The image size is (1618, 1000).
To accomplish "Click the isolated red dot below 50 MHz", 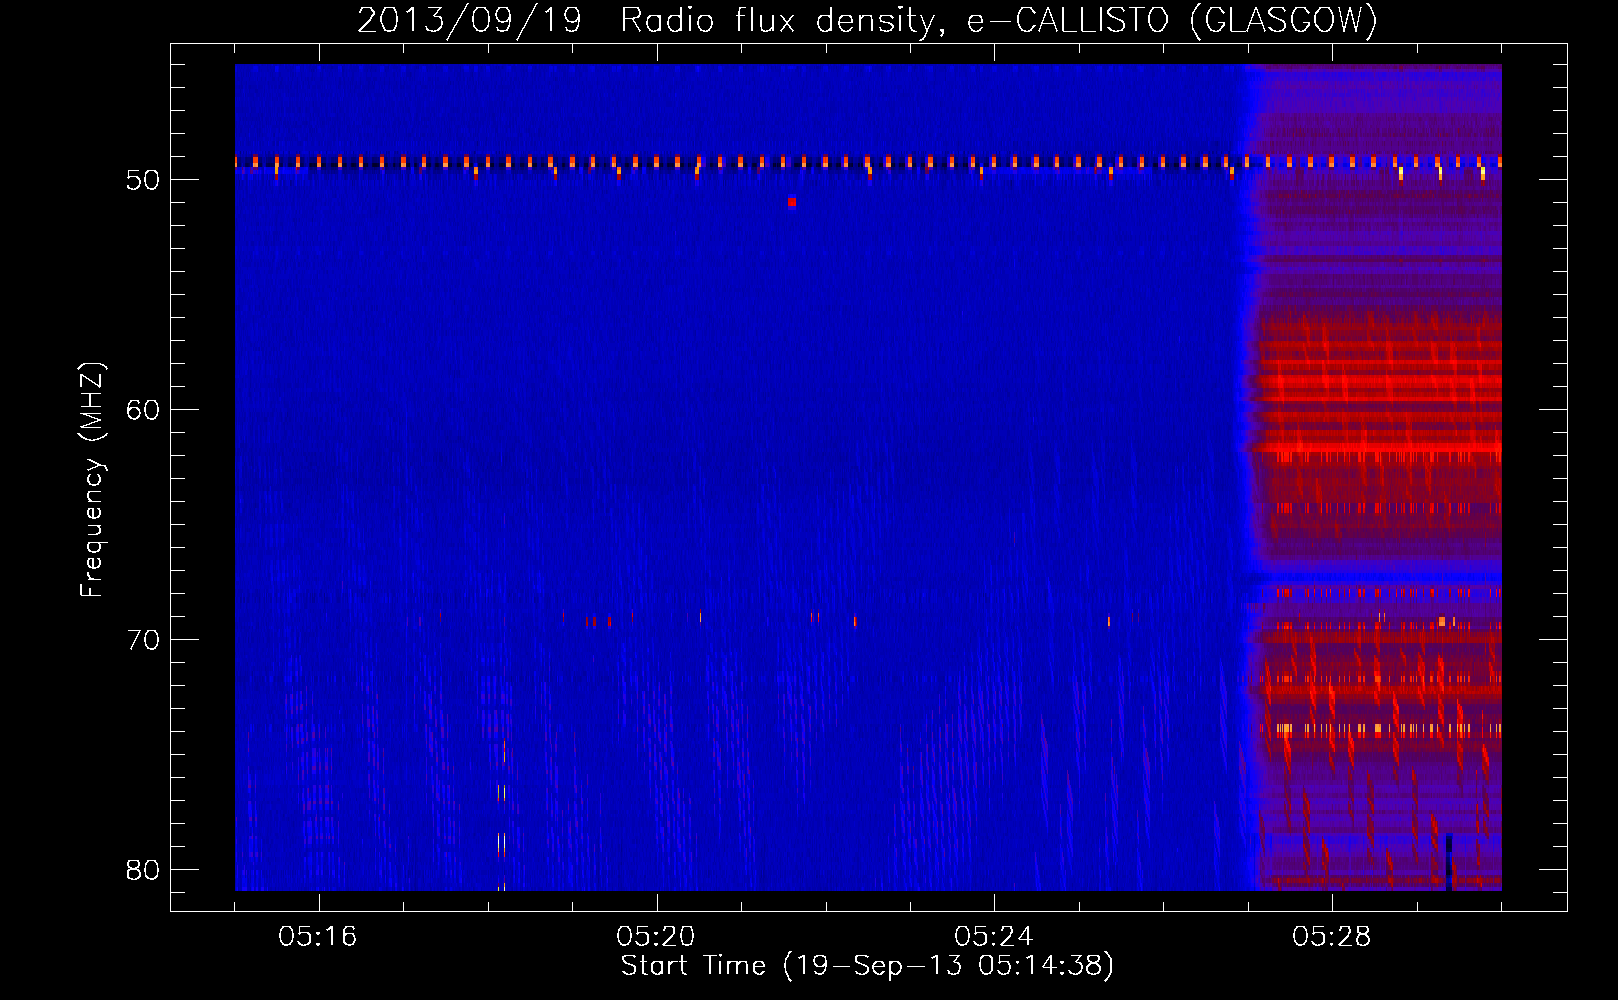I will (x=792, y=202).
